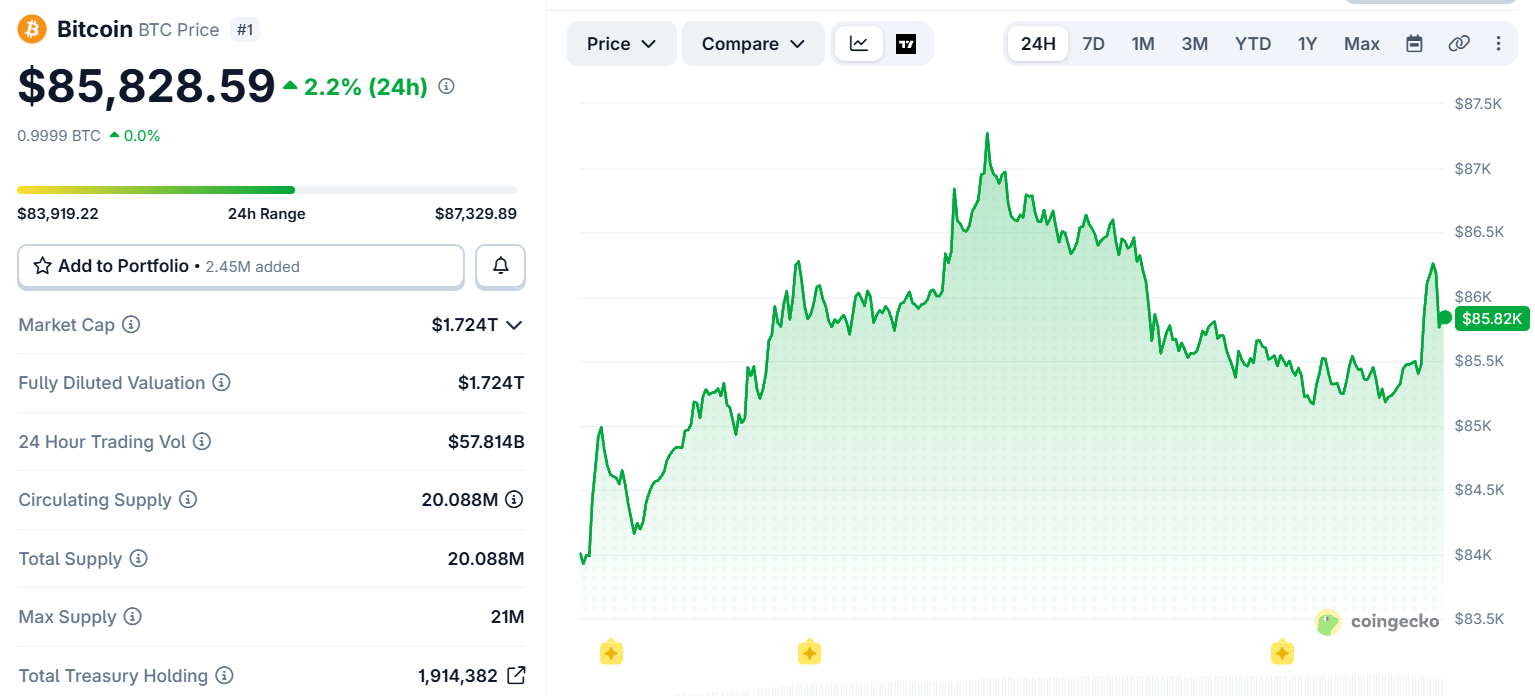
Task: Click the #1 rank badge
Action: (244, 30)
